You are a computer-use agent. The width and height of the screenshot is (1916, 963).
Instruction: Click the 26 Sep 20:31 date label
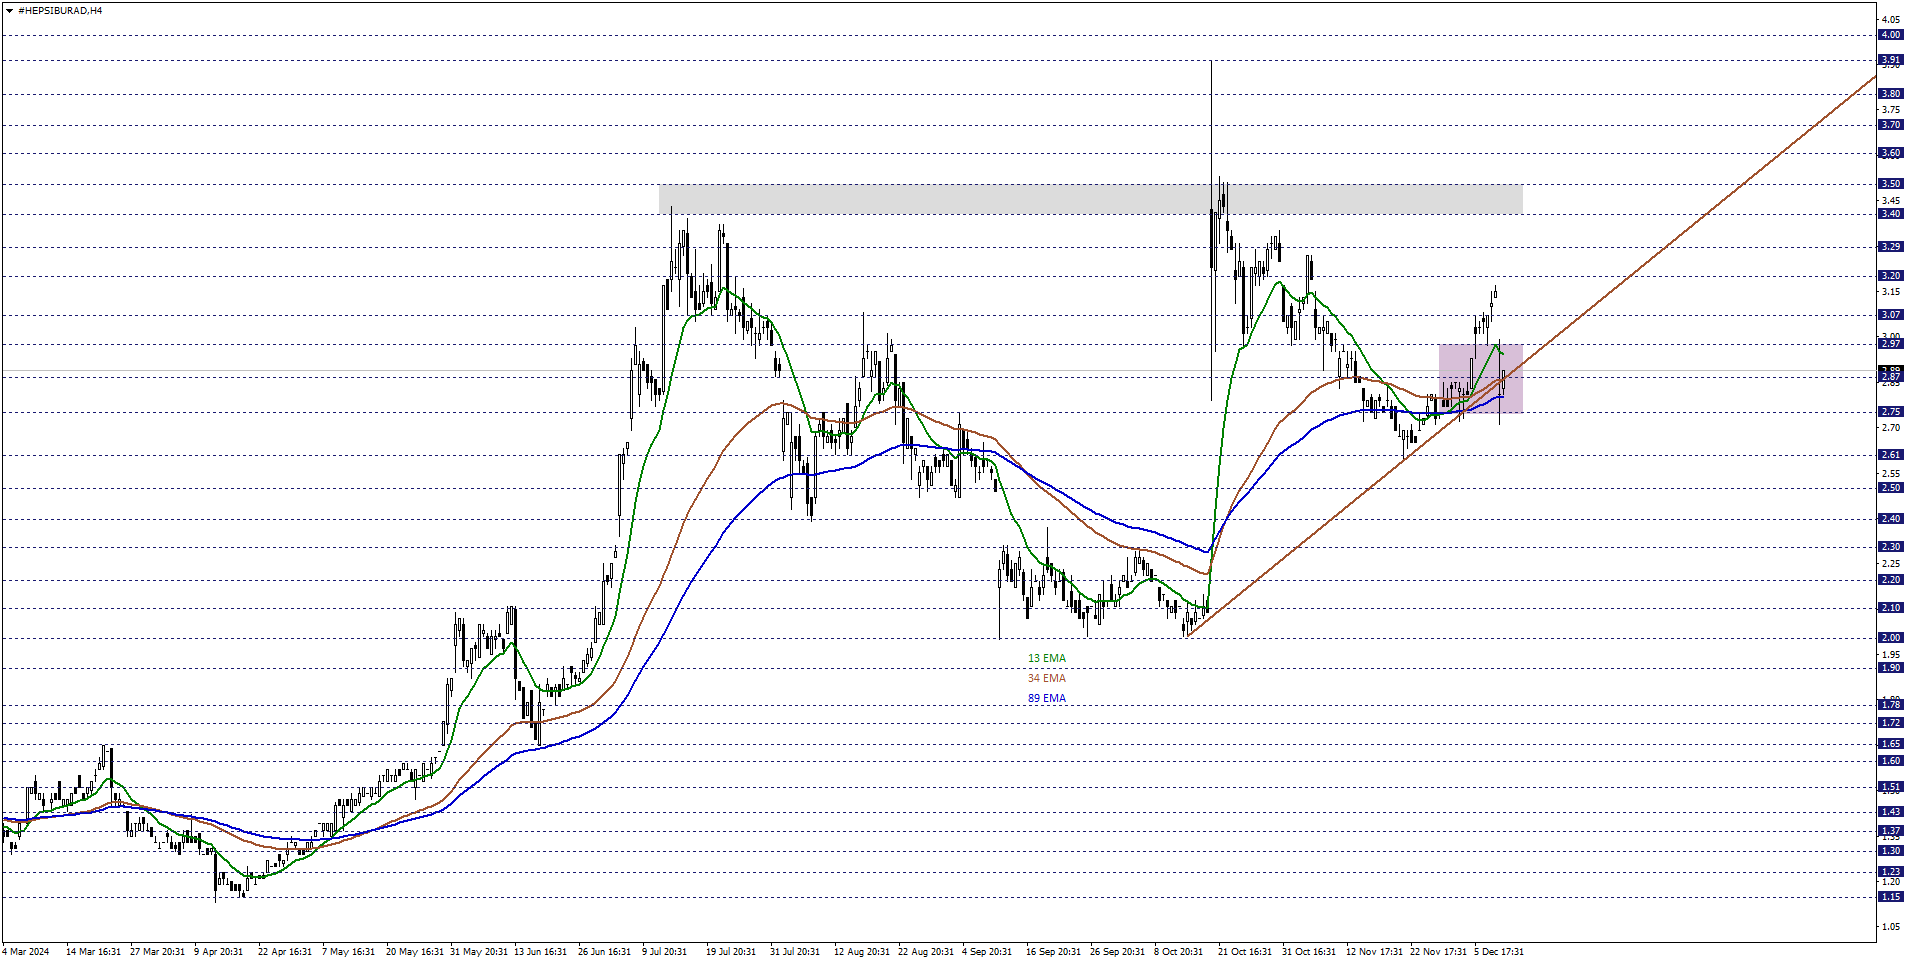1117,952
